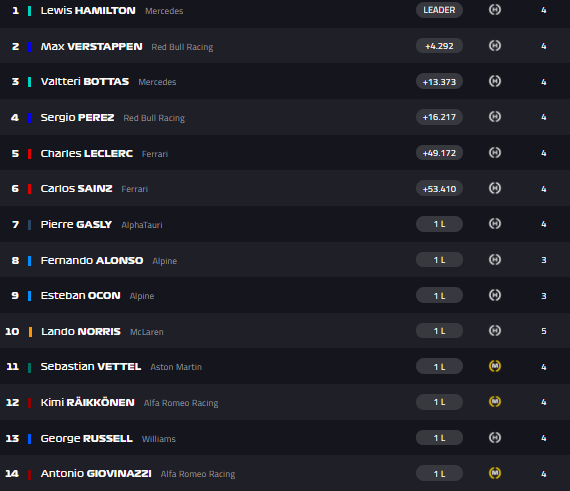Select driver Lewis HAMILTON
Viewport: 570px width, 491px height.
pos(88,11)
